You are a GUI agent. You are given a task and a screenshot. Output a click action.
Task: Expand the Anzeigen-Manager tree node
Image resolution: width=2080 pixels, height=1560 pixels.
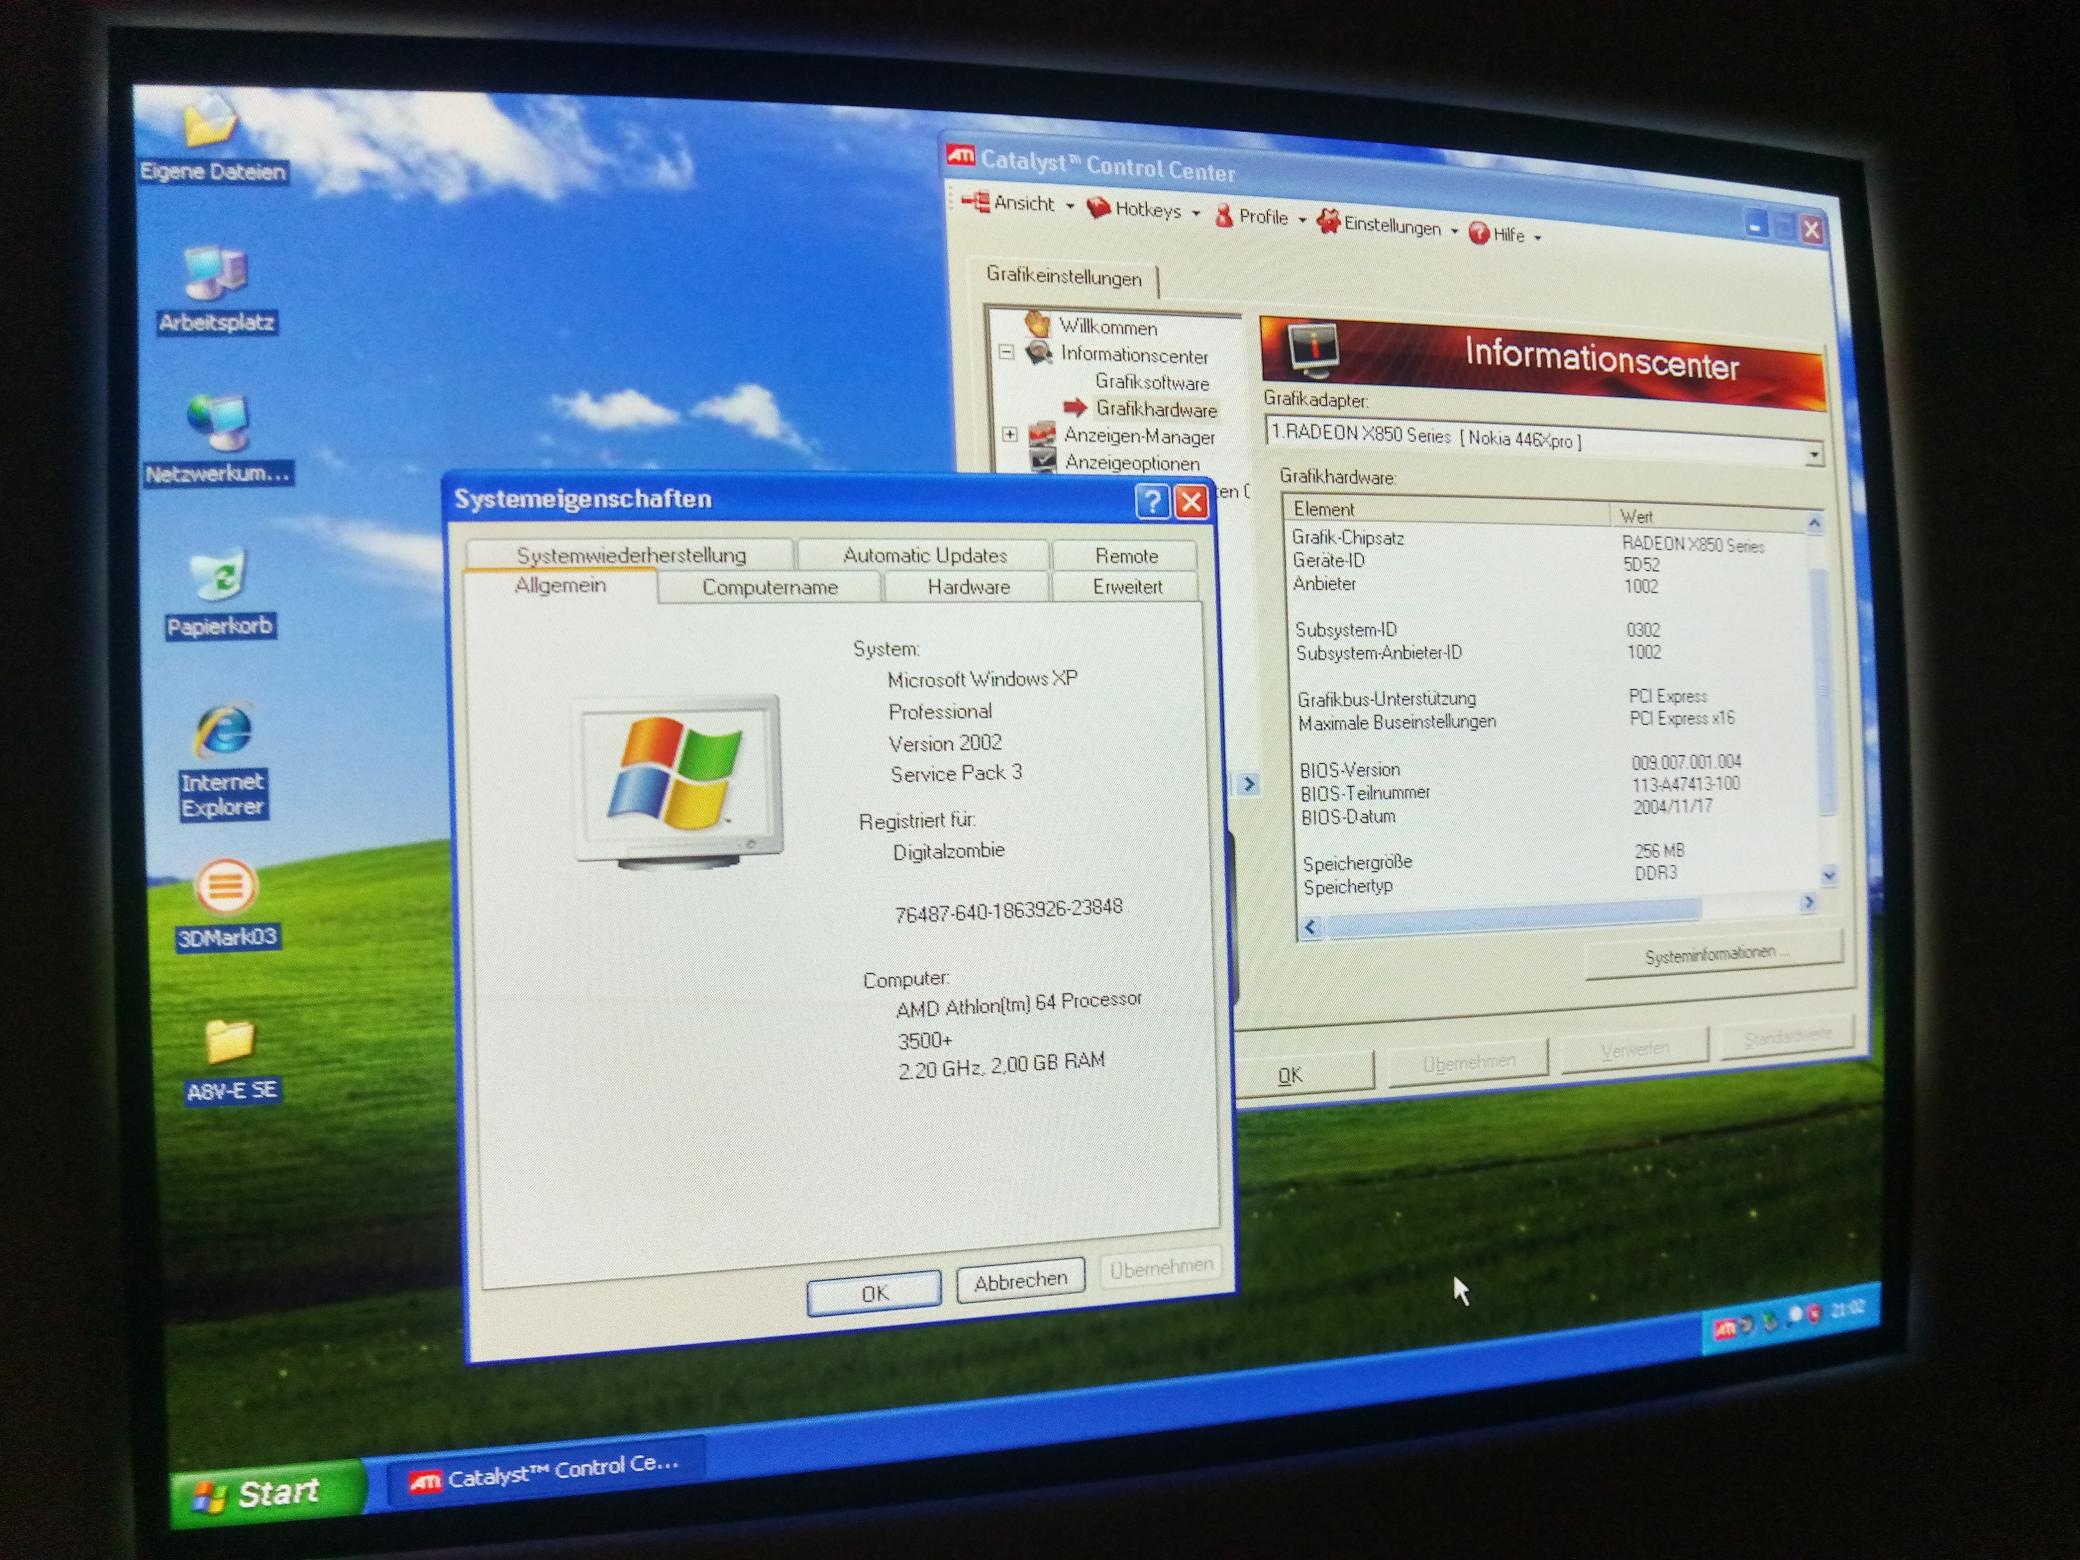pos(1010,434)
